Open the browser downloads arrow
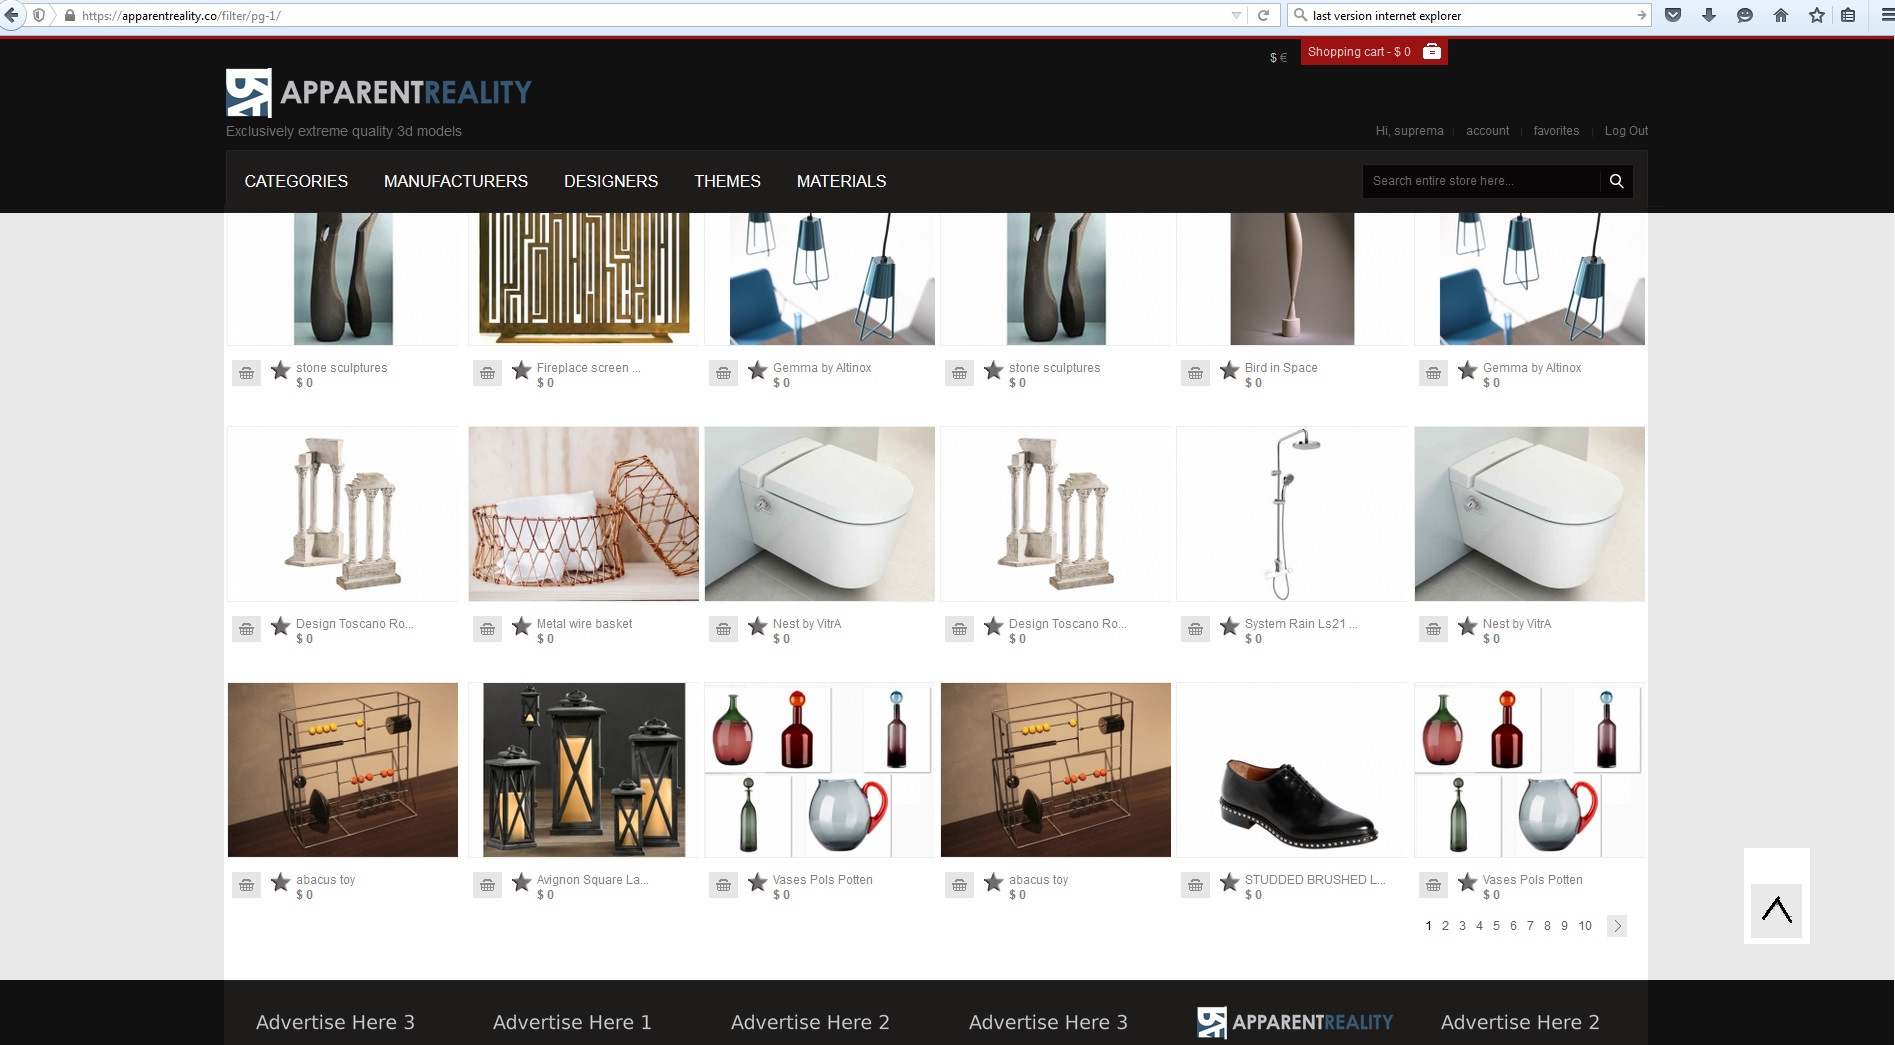This screenshot has width=1895, height=1045. click(x=1709, y=15)
